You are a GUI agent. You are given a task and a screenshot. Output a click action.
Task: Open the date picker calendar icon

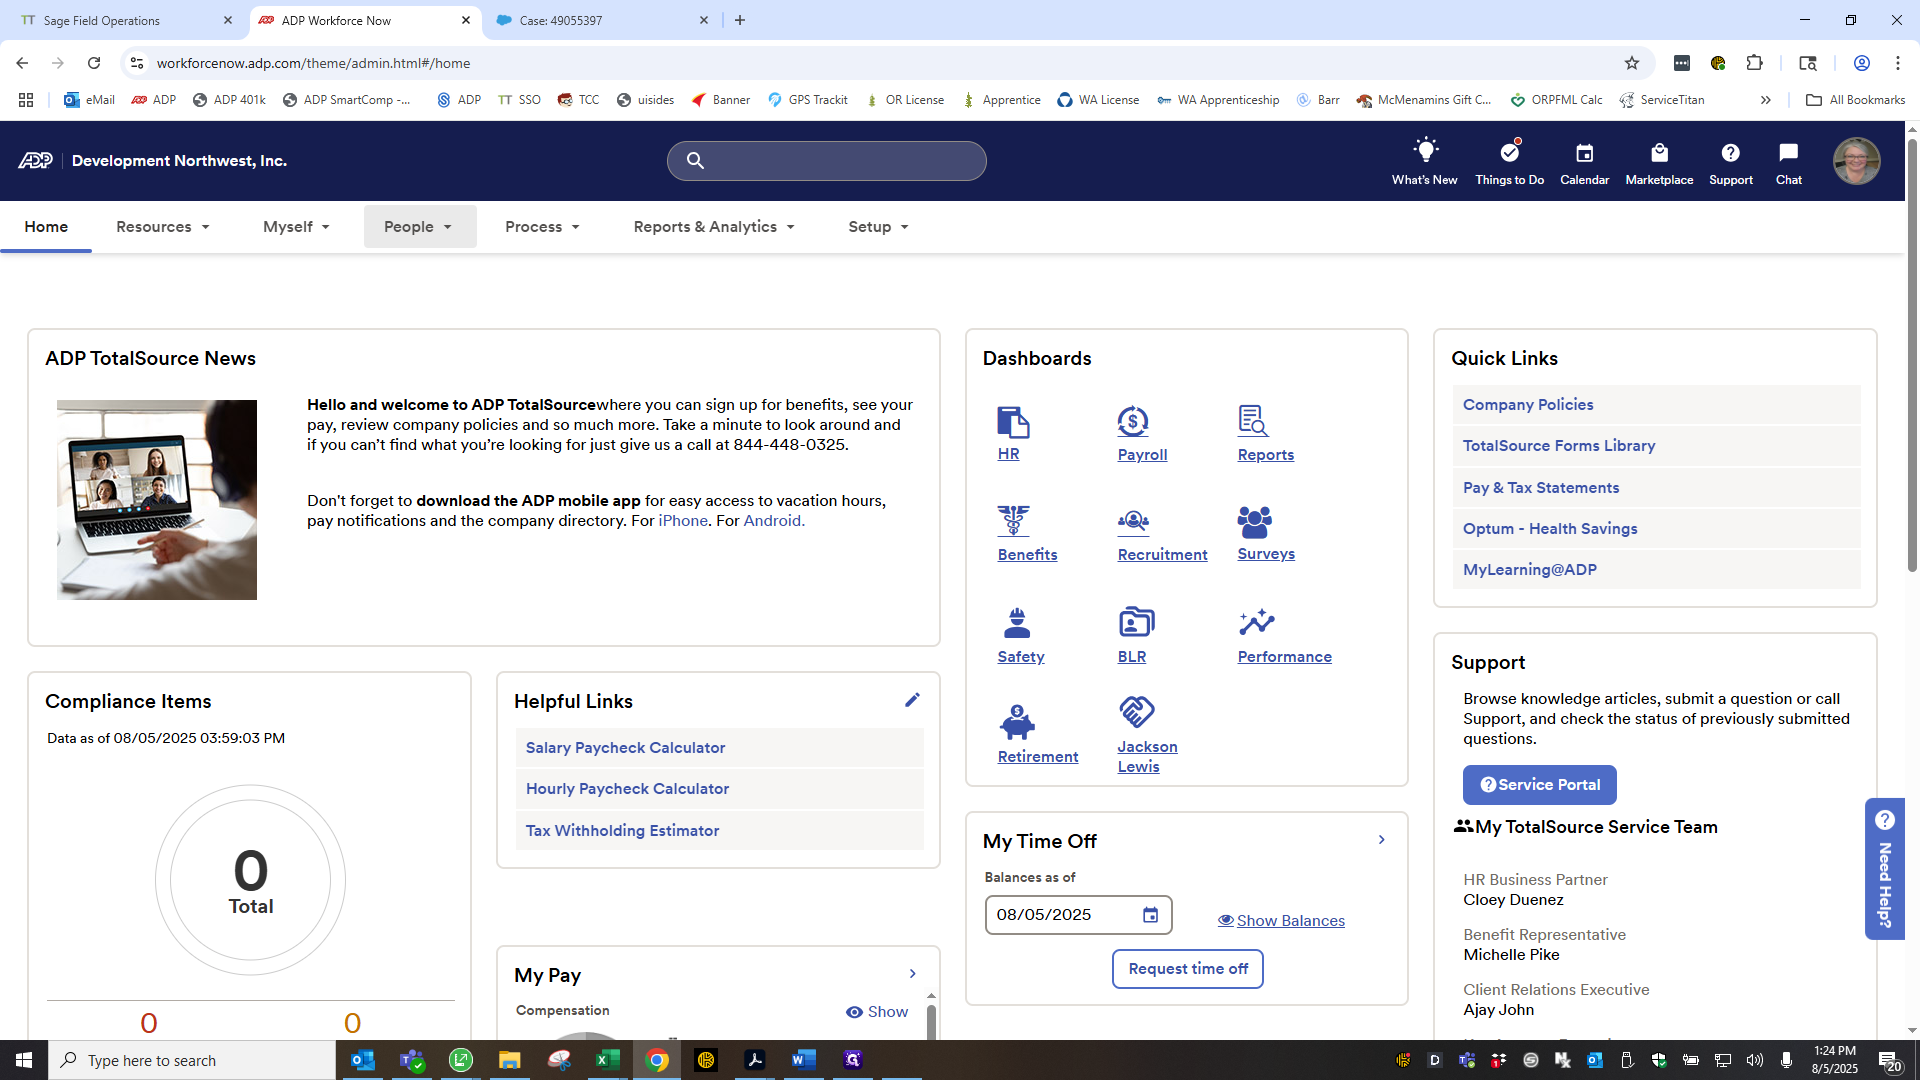point(1150,915)
